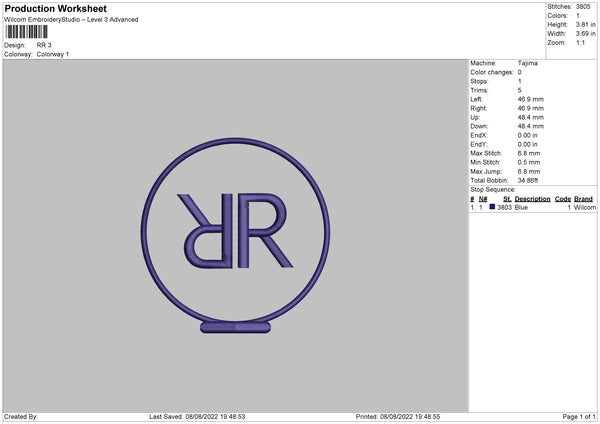
Task: Click the Stitches value 3805
Action: 583,7
